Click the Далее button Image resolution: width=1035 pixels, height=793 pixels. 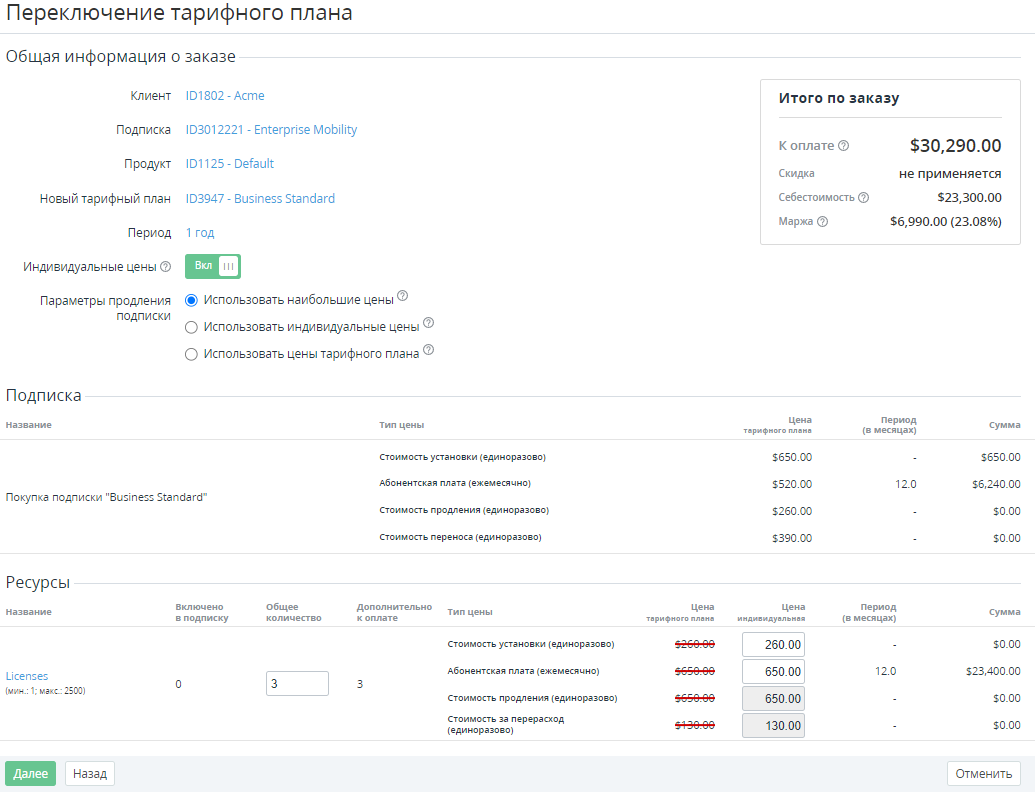(30, 774)
